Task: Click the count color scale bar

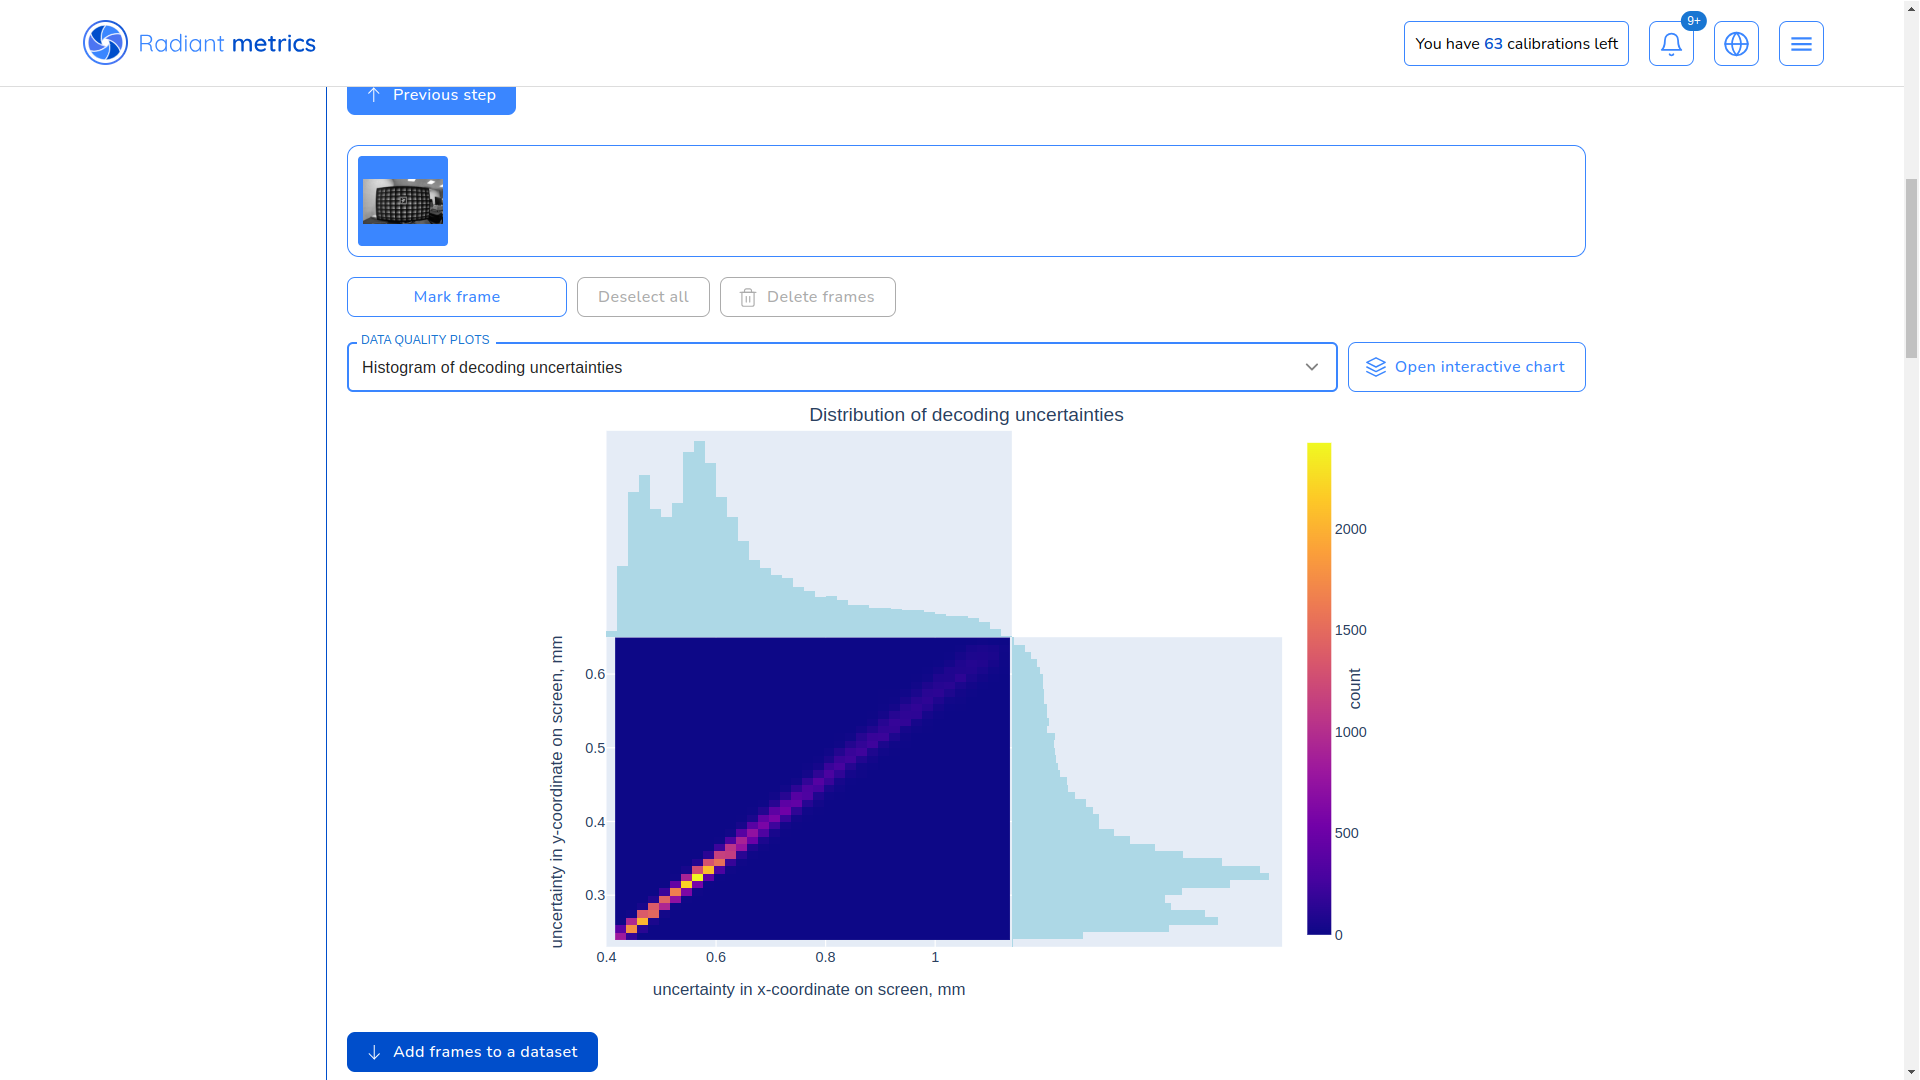Action: 1319,690
